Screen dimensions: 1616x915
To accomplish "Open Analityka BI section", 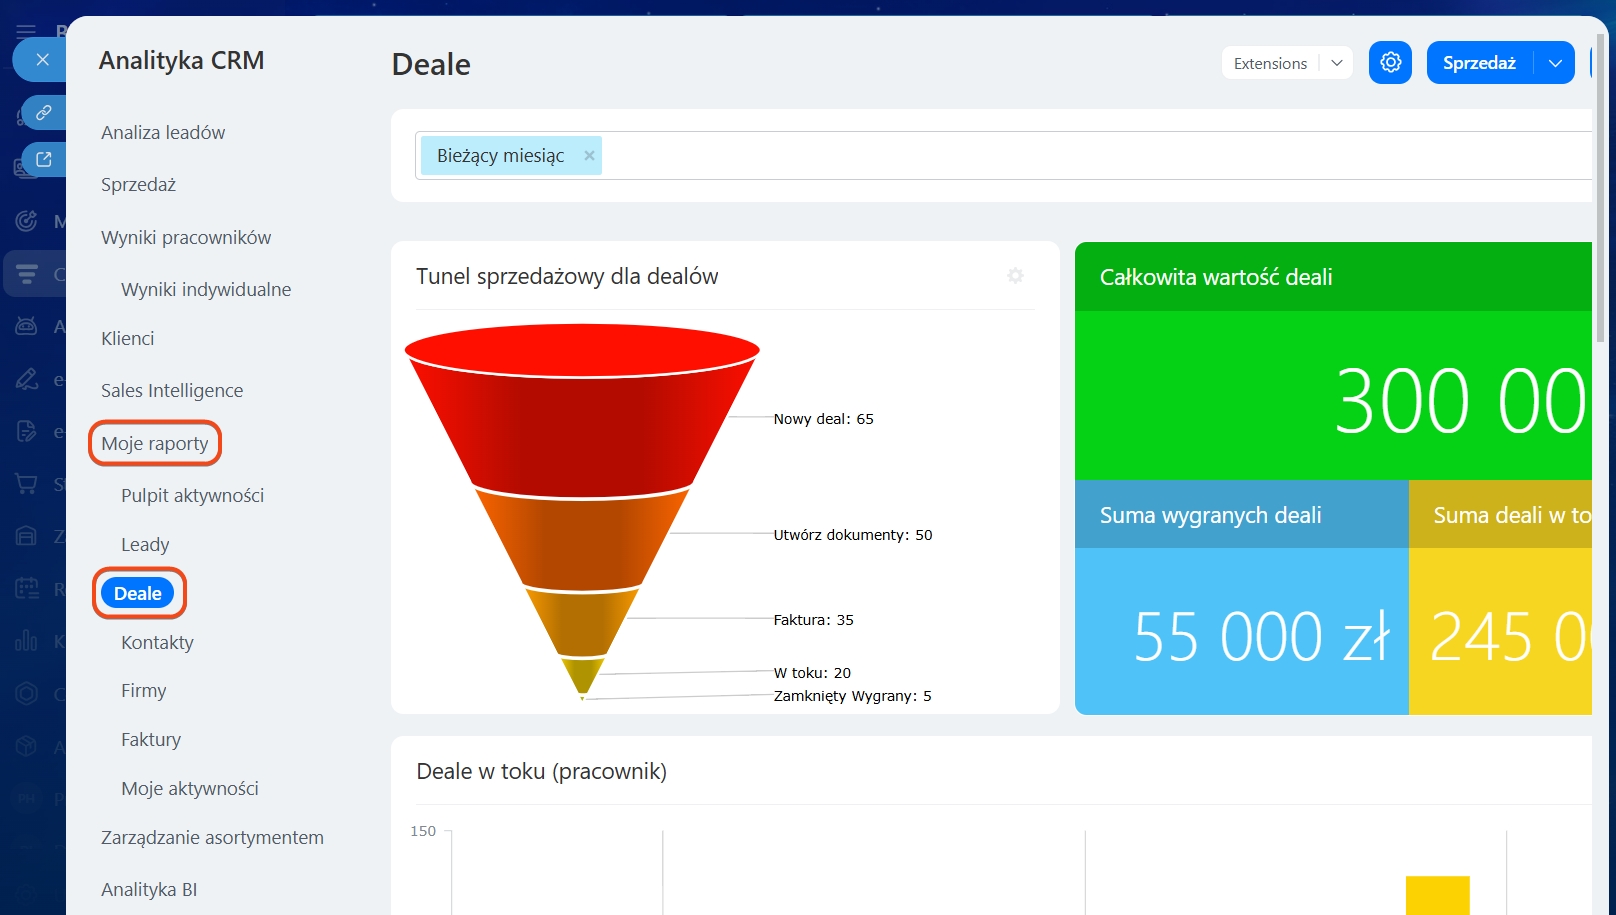I will 149,889.
